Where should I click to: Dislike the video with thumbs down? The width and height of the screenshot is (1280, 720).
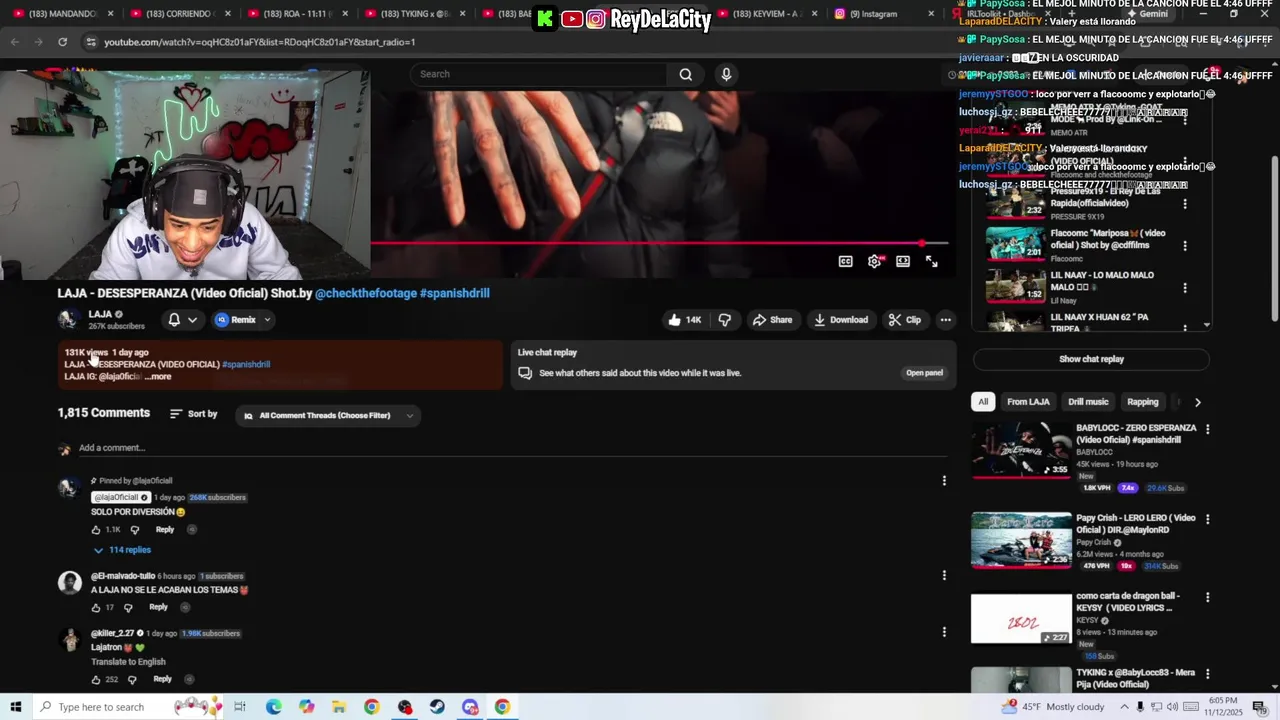725,320
